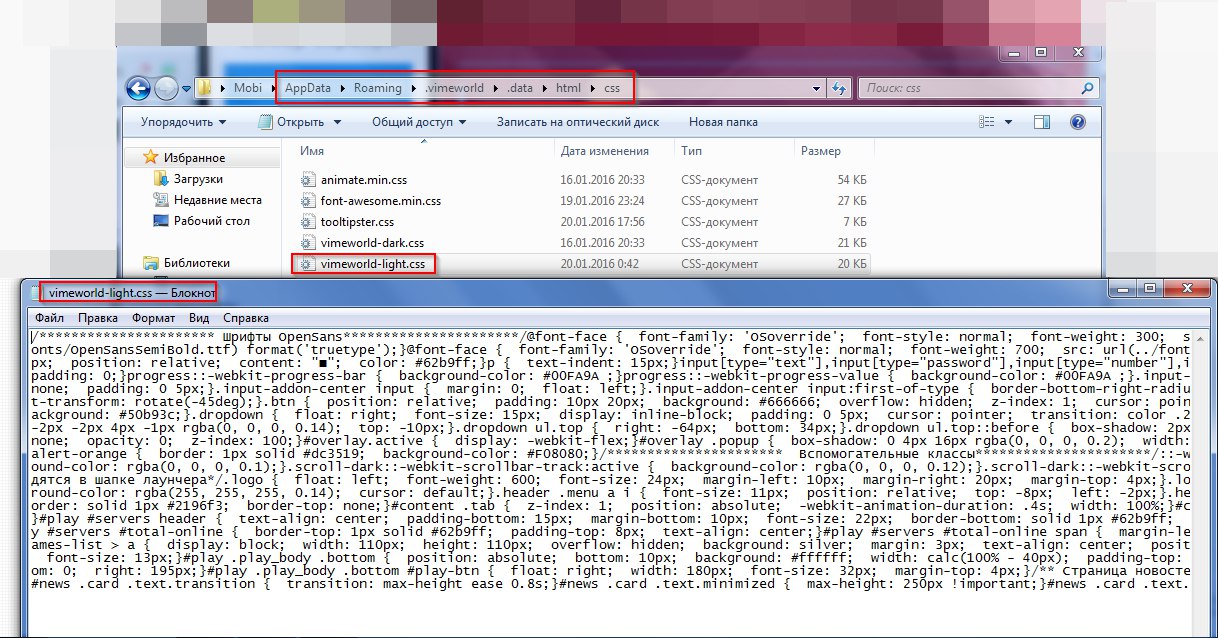Open Notepad's Правка menu
1218x638 pixels.
tap(98, 318)
